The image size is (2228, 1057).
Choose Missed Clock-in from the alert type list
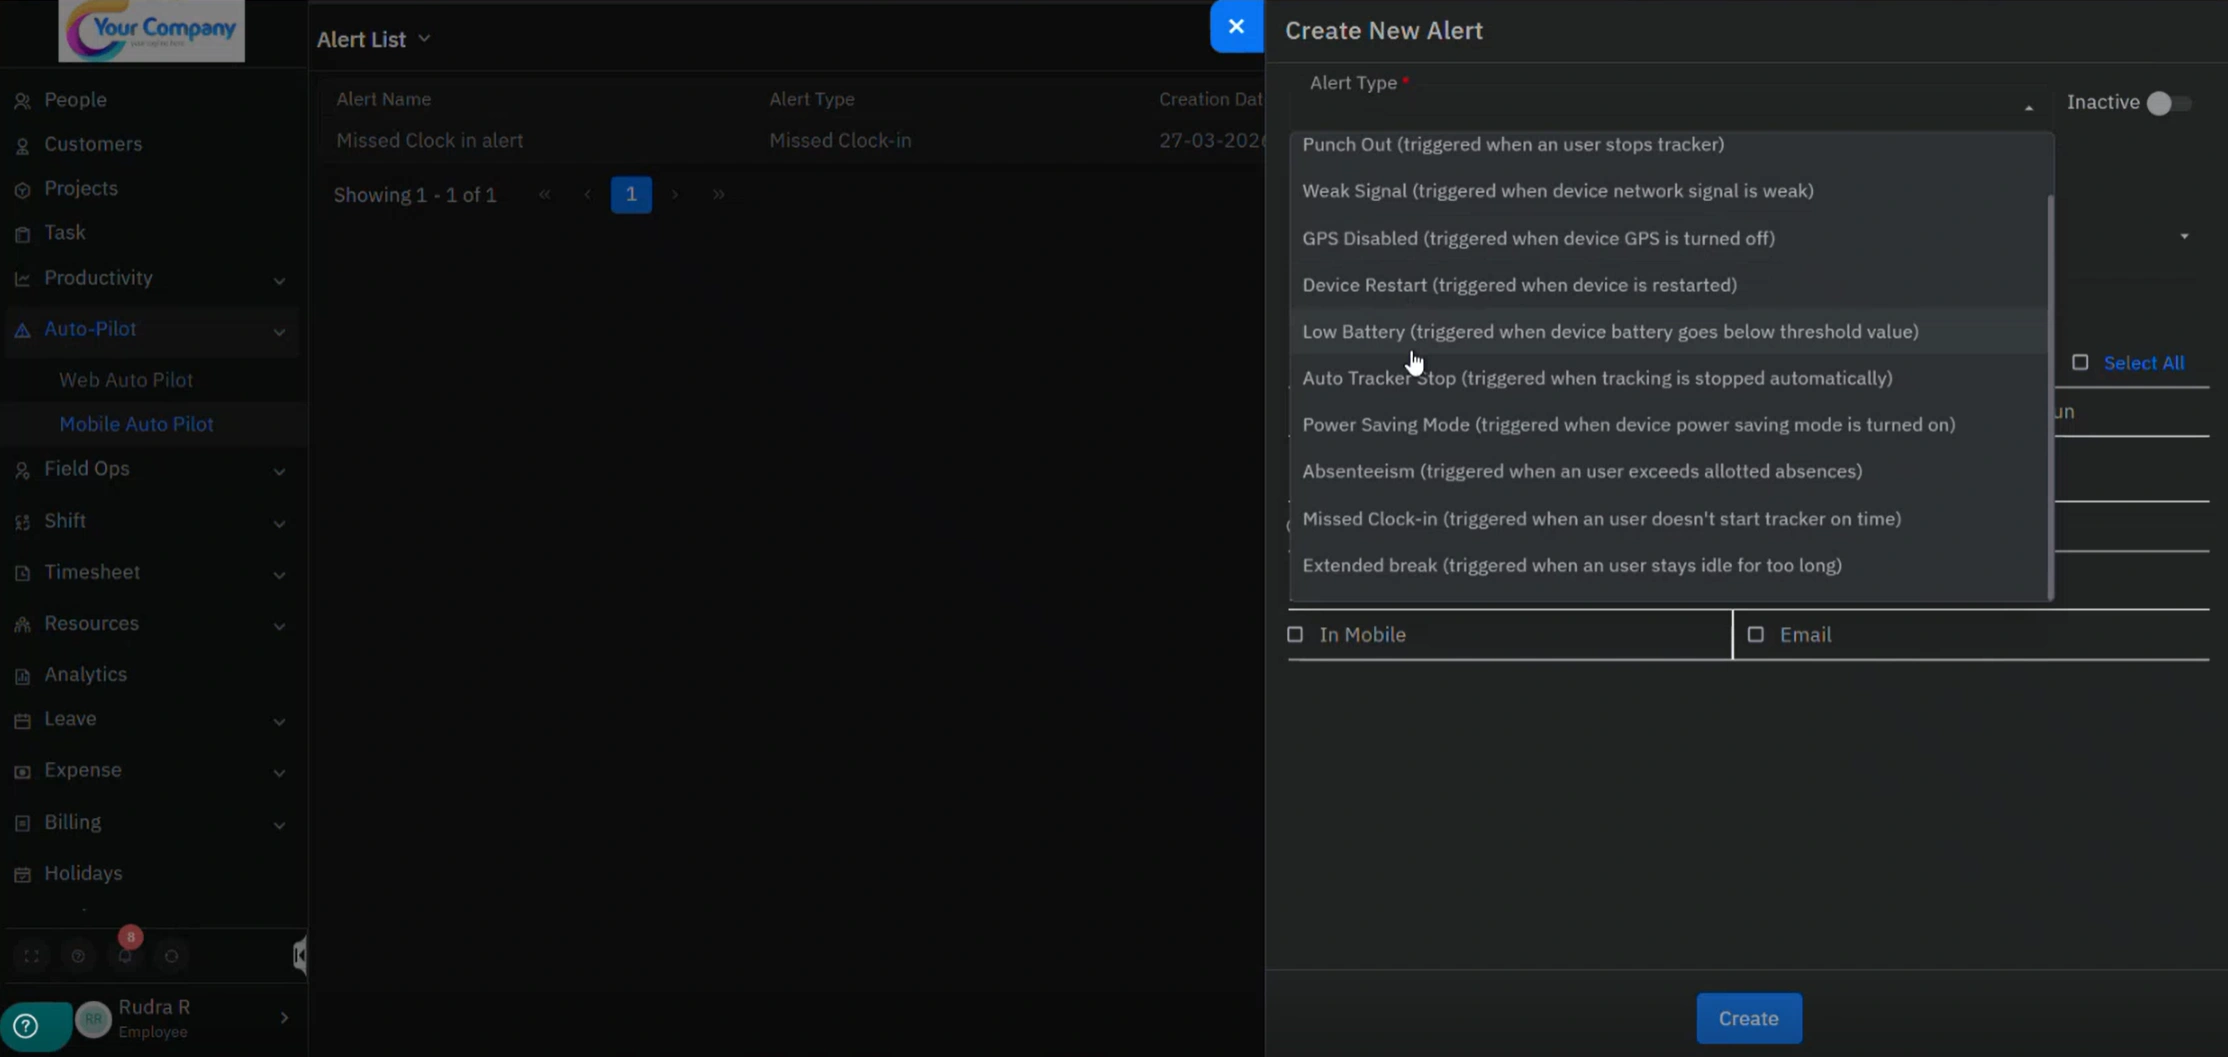pyautogui.click(x=1600, y=518)
